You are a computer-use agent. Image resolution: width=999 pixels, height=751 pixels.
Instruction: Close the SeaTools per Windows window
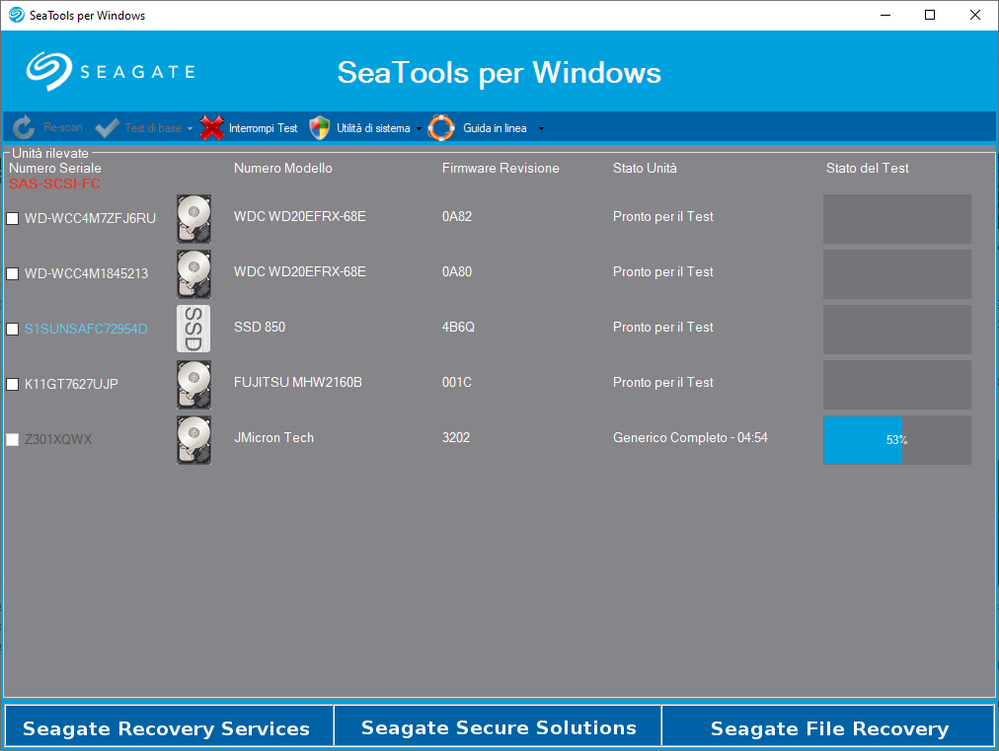[975, 15]
